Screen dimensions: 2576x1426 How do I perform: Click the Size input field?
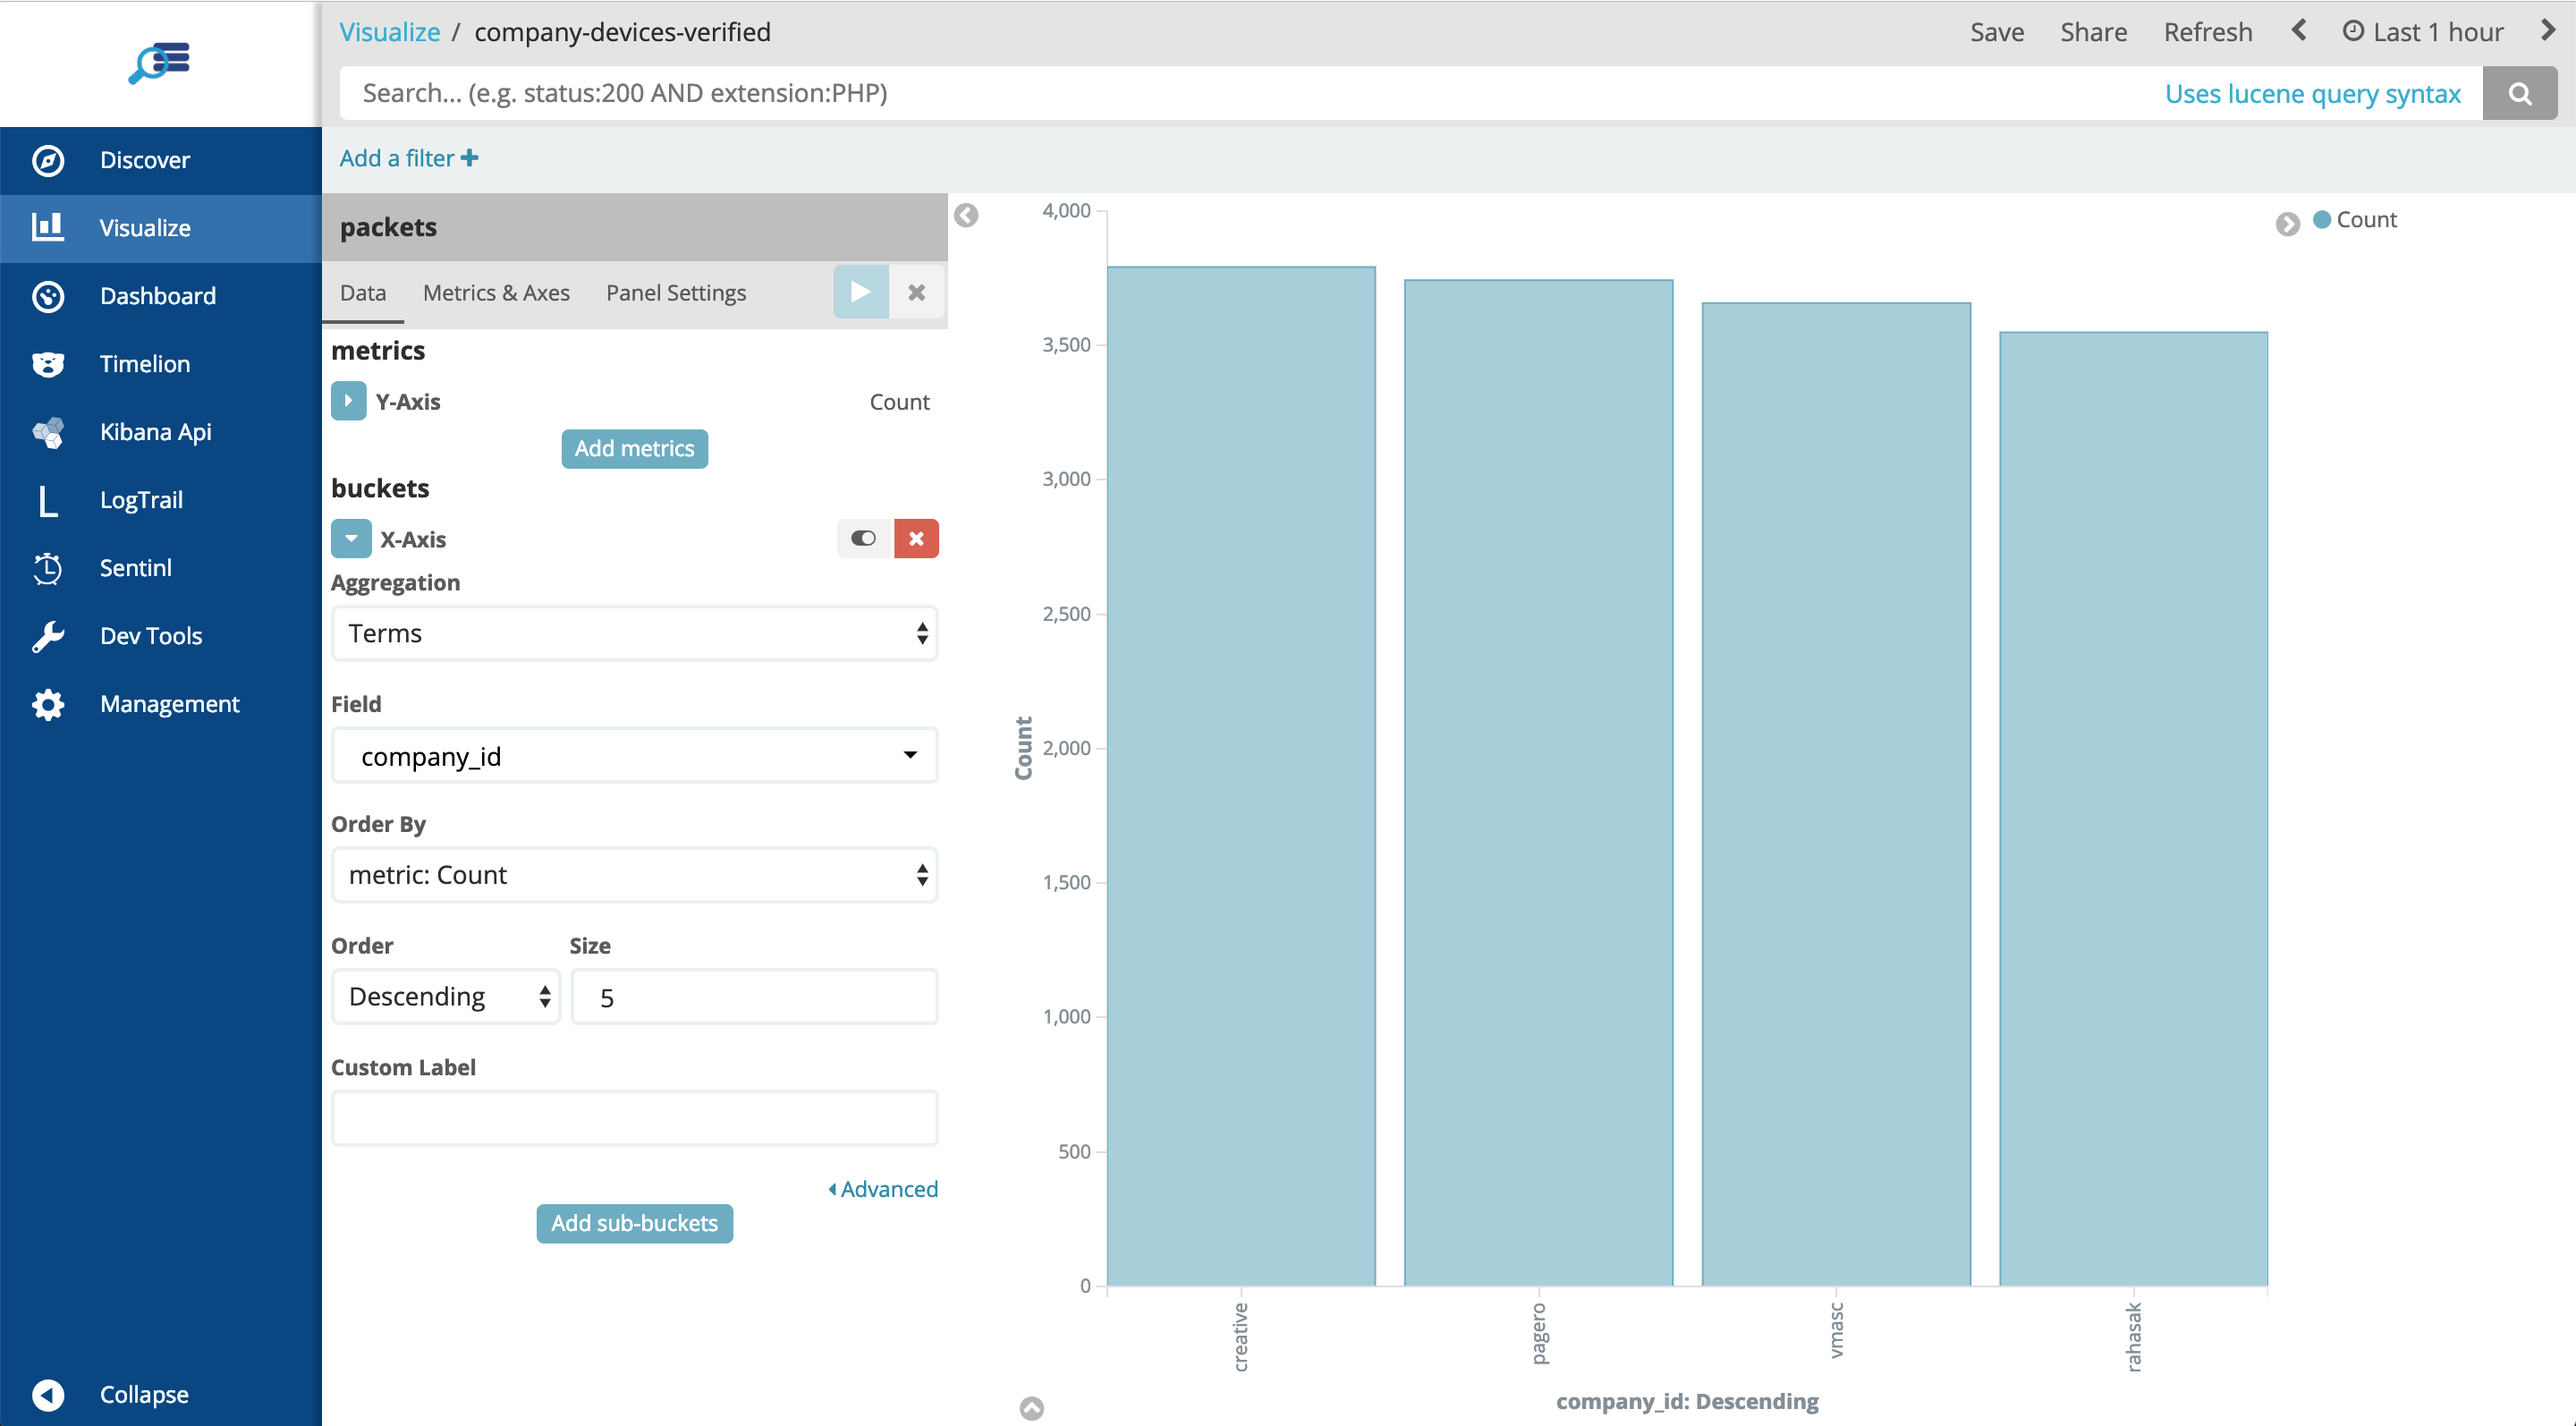[755, 997]
